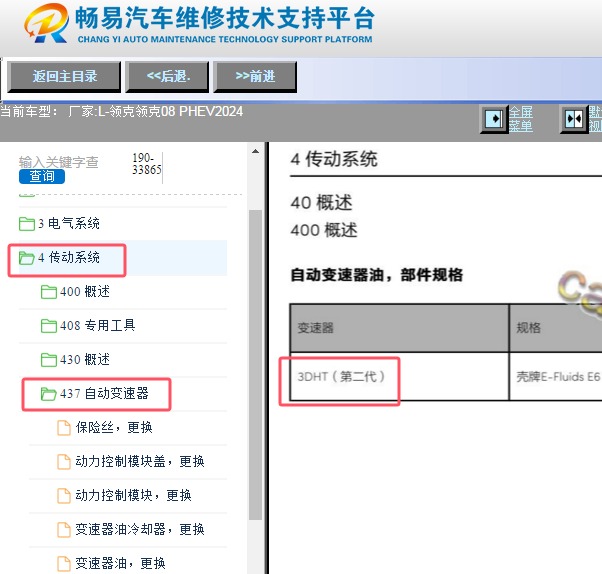Viewport: 602px width, 574px height.
Task: Click the page icon beside 动力控制模块，更换
Action: pos(64,496)
